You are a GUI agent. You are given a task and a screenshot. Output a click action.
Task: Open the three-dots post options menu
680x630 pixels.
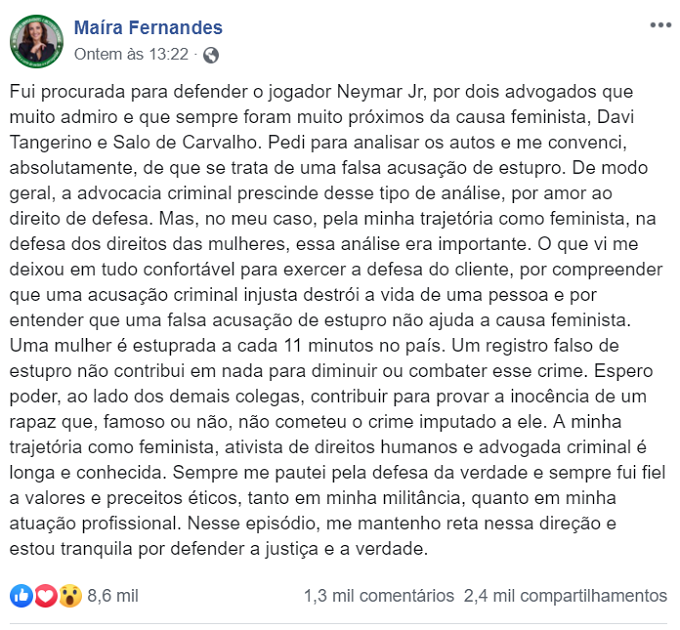(660, 26)
